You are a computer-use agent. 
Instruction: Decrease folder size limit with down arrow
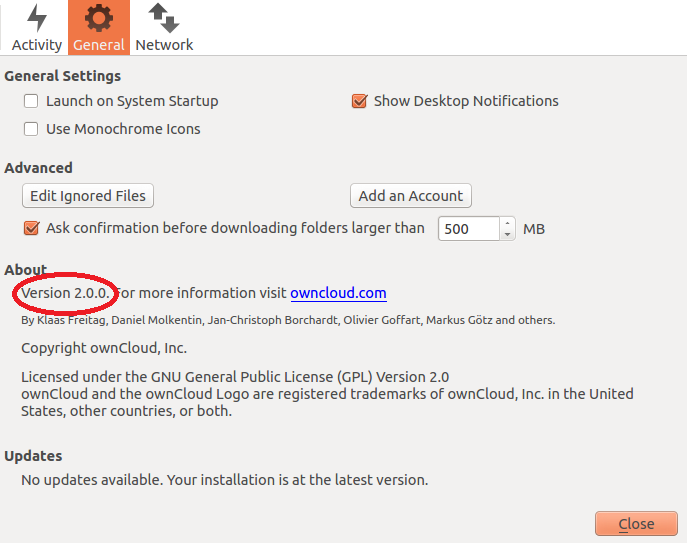[507, 234]
